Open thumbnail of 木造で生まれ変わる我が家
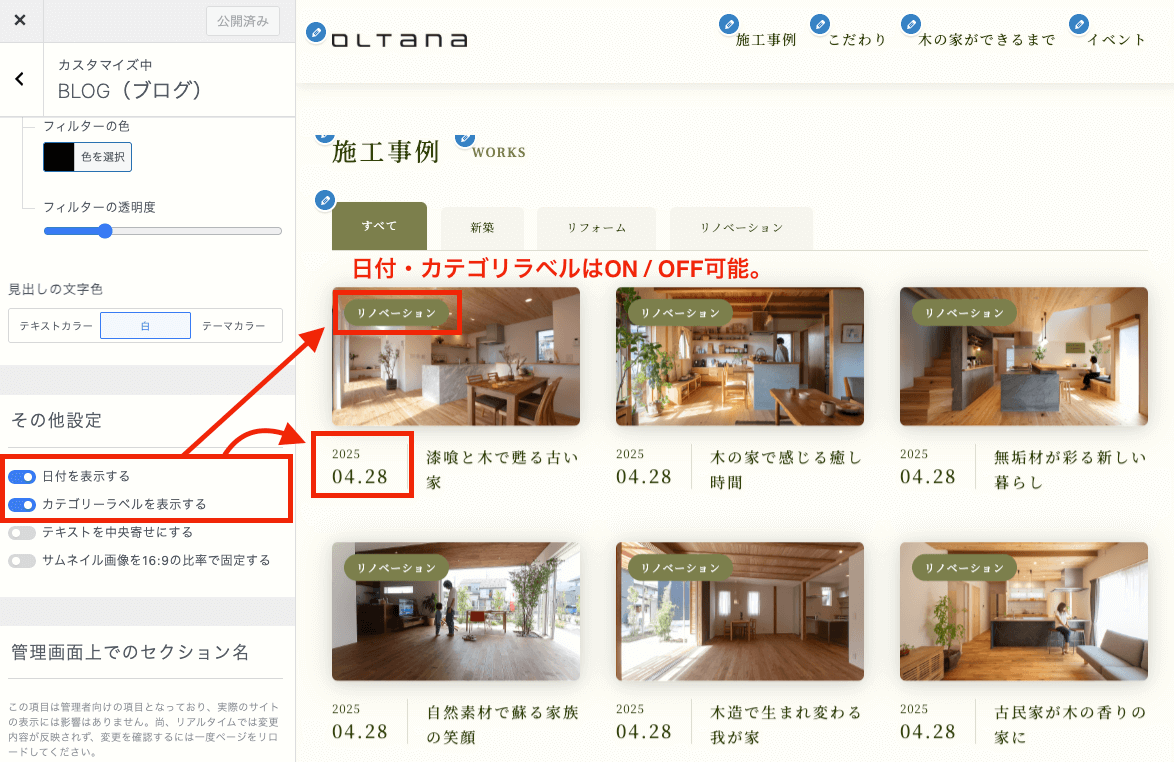Screen dimensions: 1174x762 [740, 612]
